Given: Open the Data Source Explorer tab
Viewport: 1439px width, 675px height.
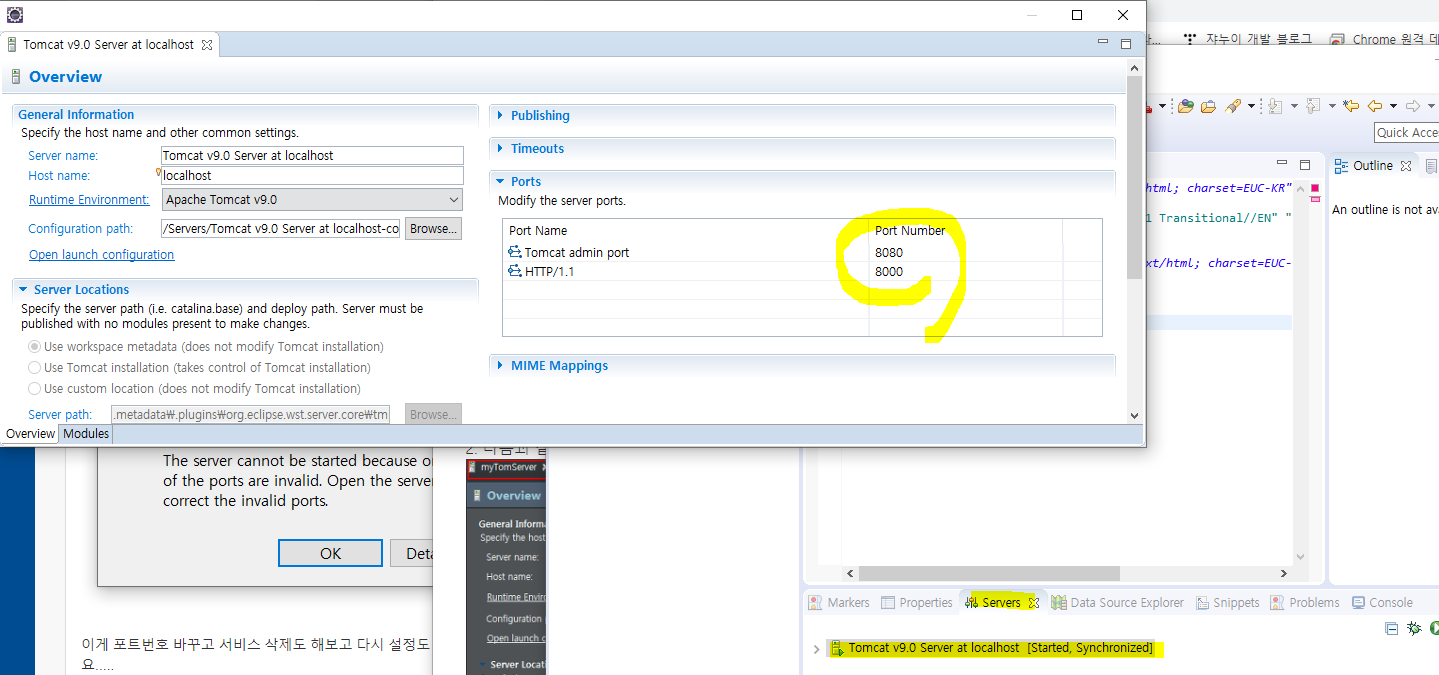Looking at the screenshot, I should click(1118, 603).
